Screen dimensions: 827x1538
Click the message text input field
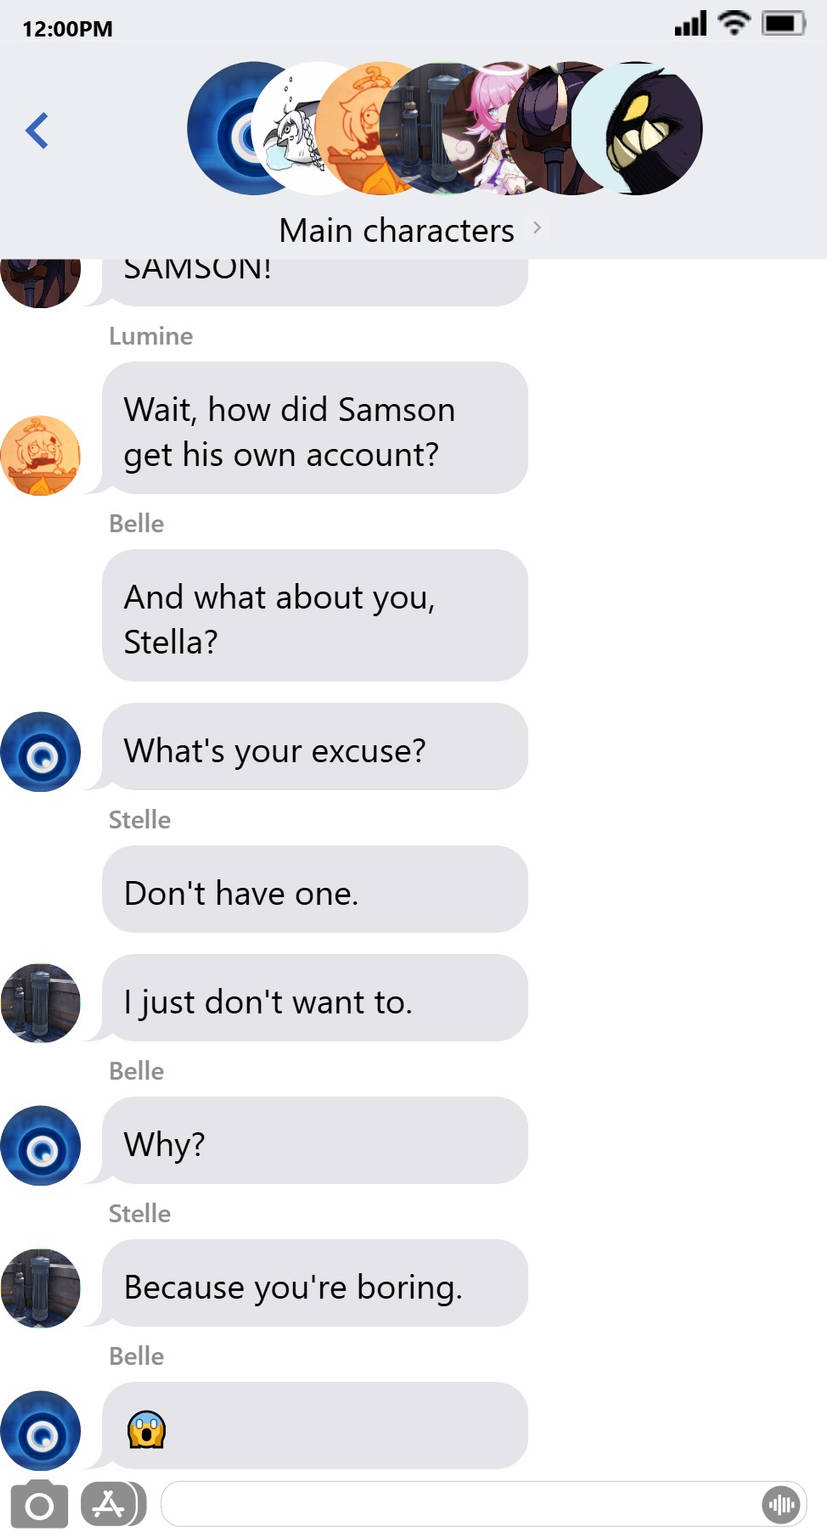pyautogui.click(x=460, y=1505)
